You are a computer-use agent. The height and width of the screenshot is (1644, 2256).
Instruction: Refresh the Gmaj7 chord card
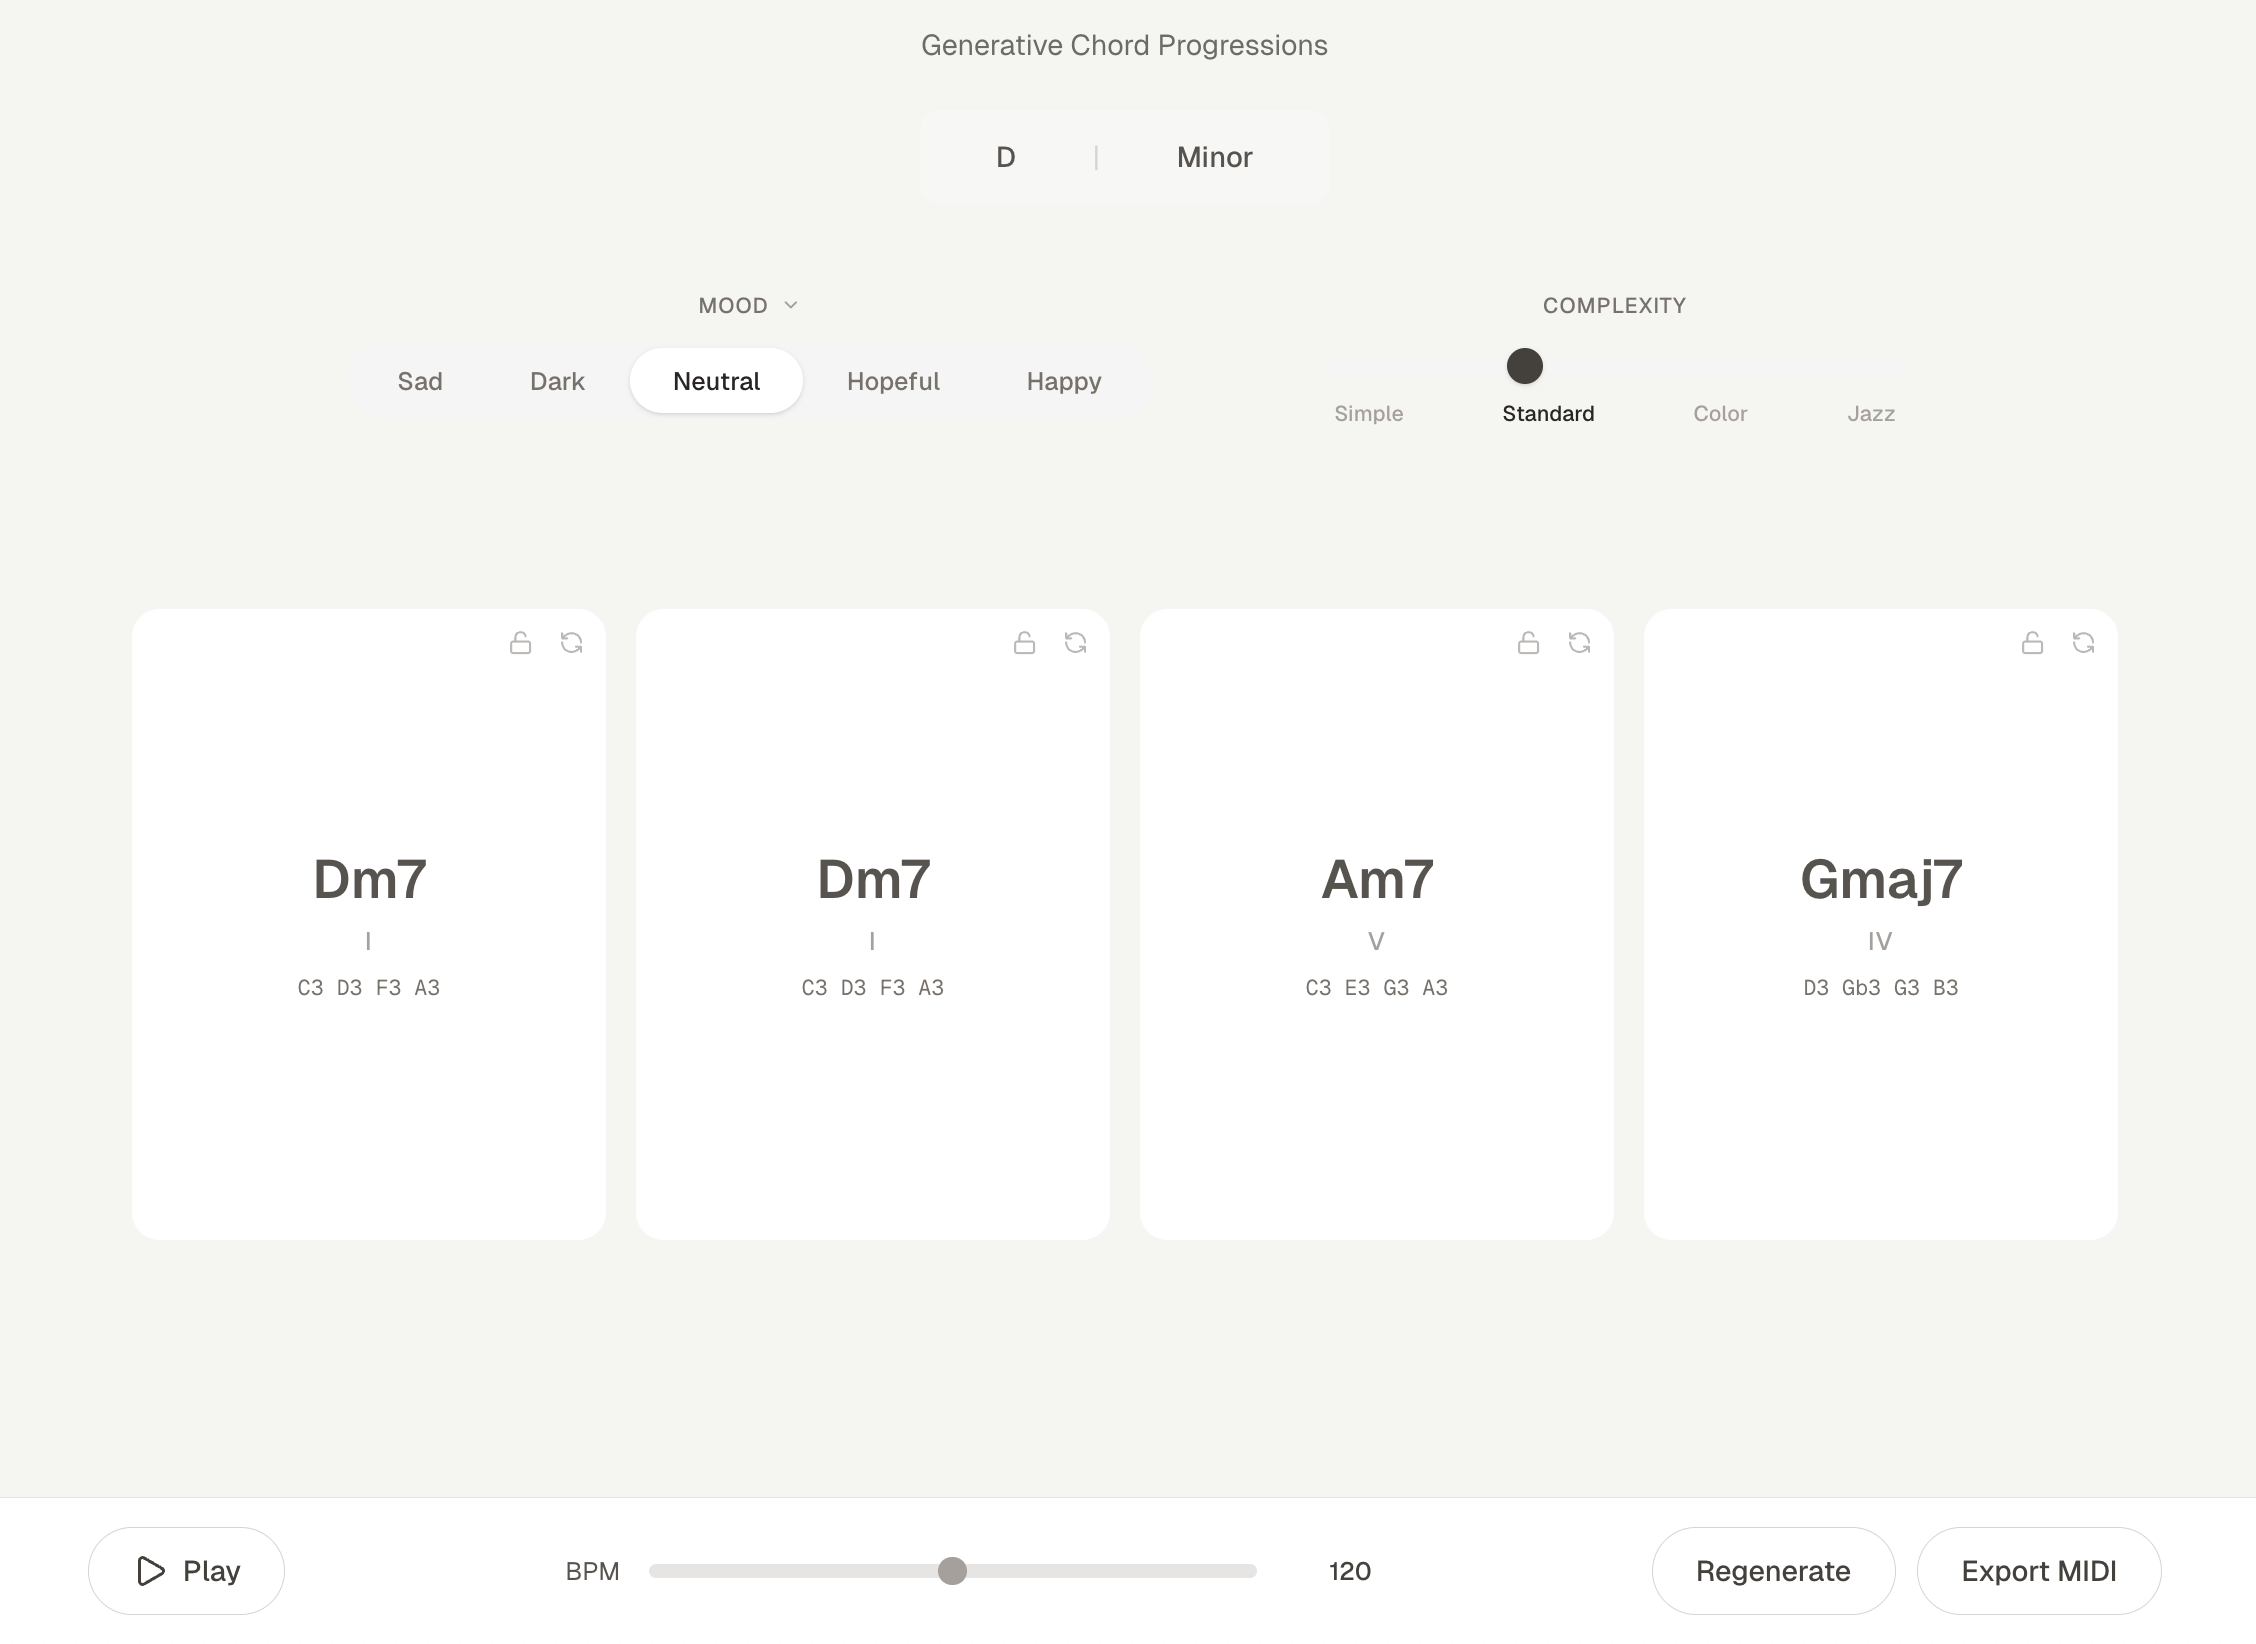click(2084, 643)
